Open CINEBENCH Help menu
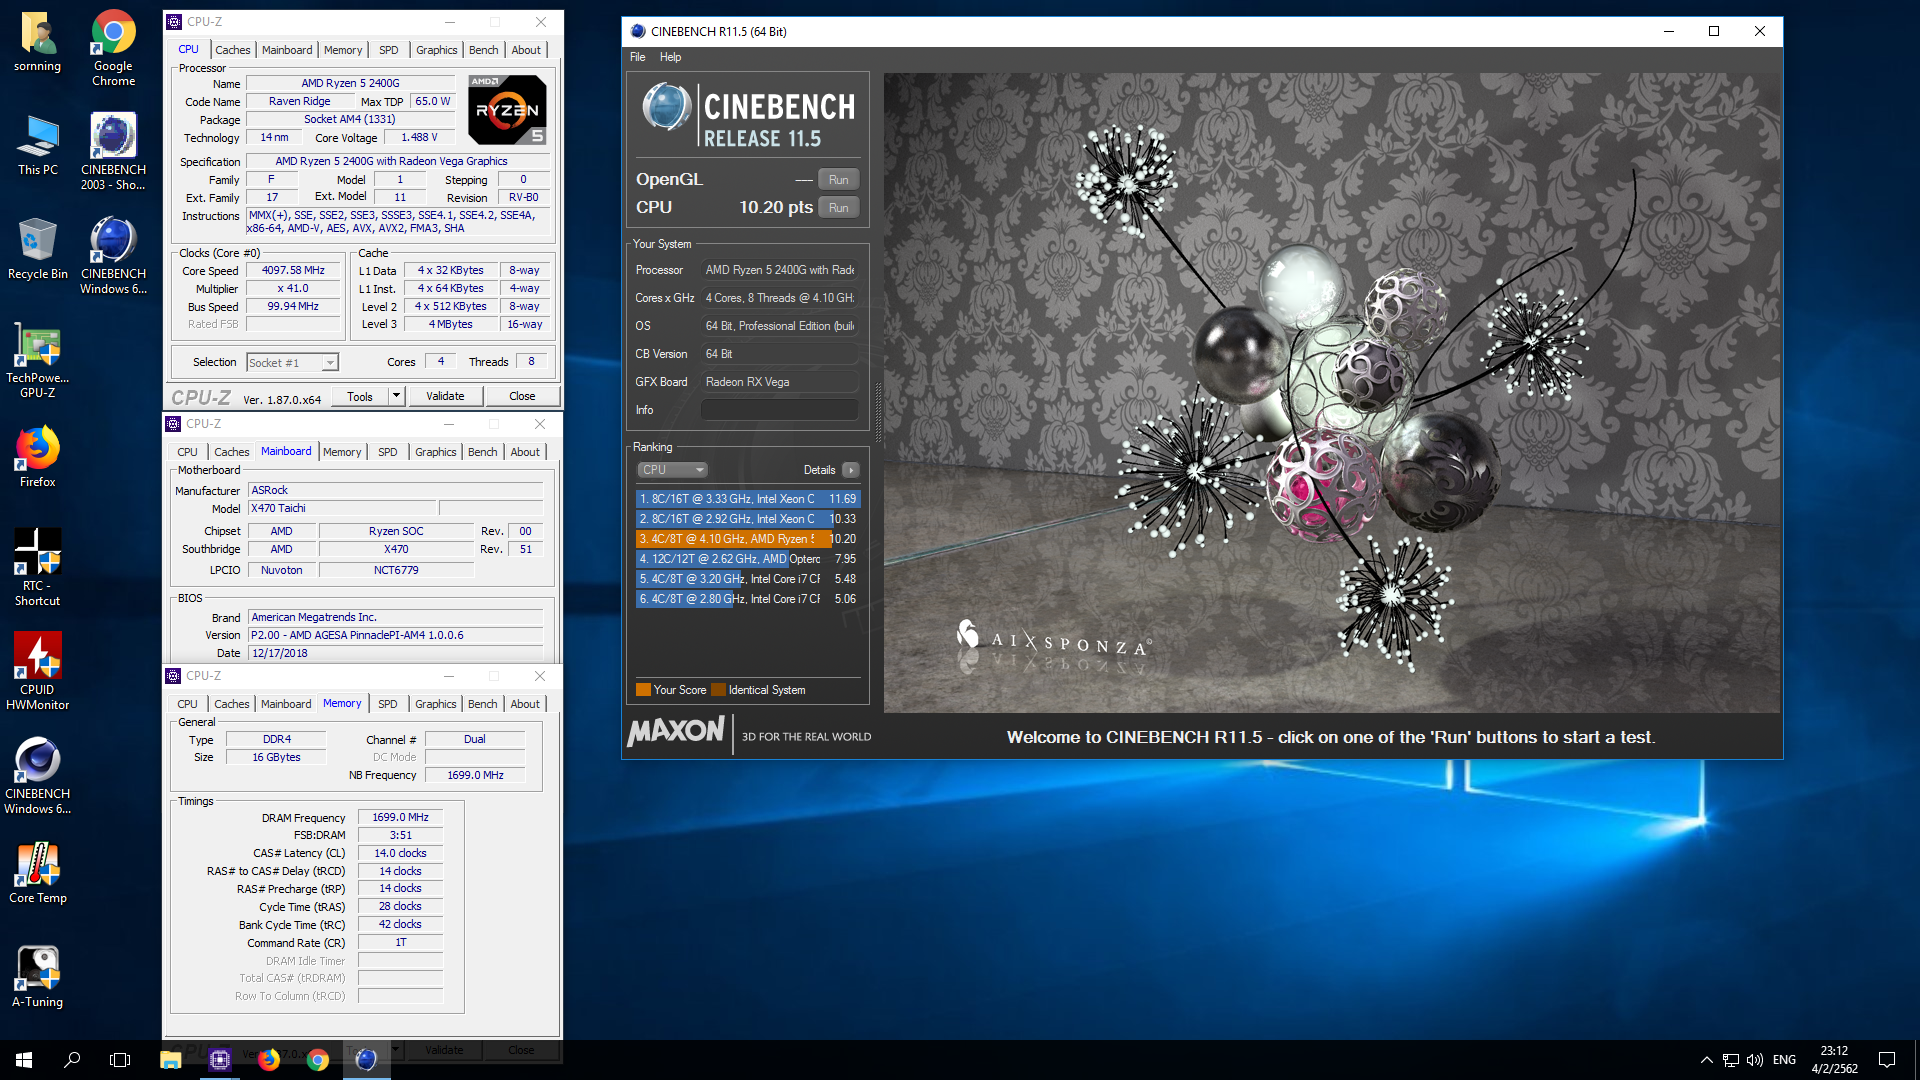The height and width of the screenshot is (1080, 1920). coord(670,57)
